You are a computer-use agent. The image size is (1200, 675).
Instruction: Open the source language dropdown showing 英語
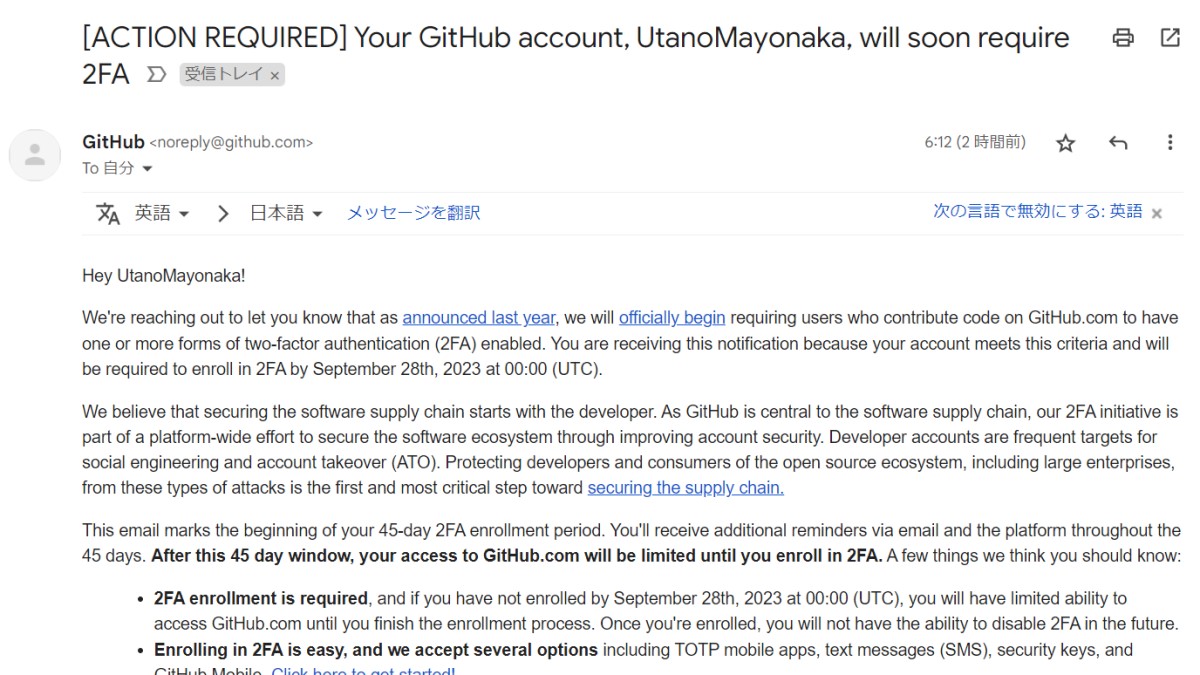pos(160,212)
